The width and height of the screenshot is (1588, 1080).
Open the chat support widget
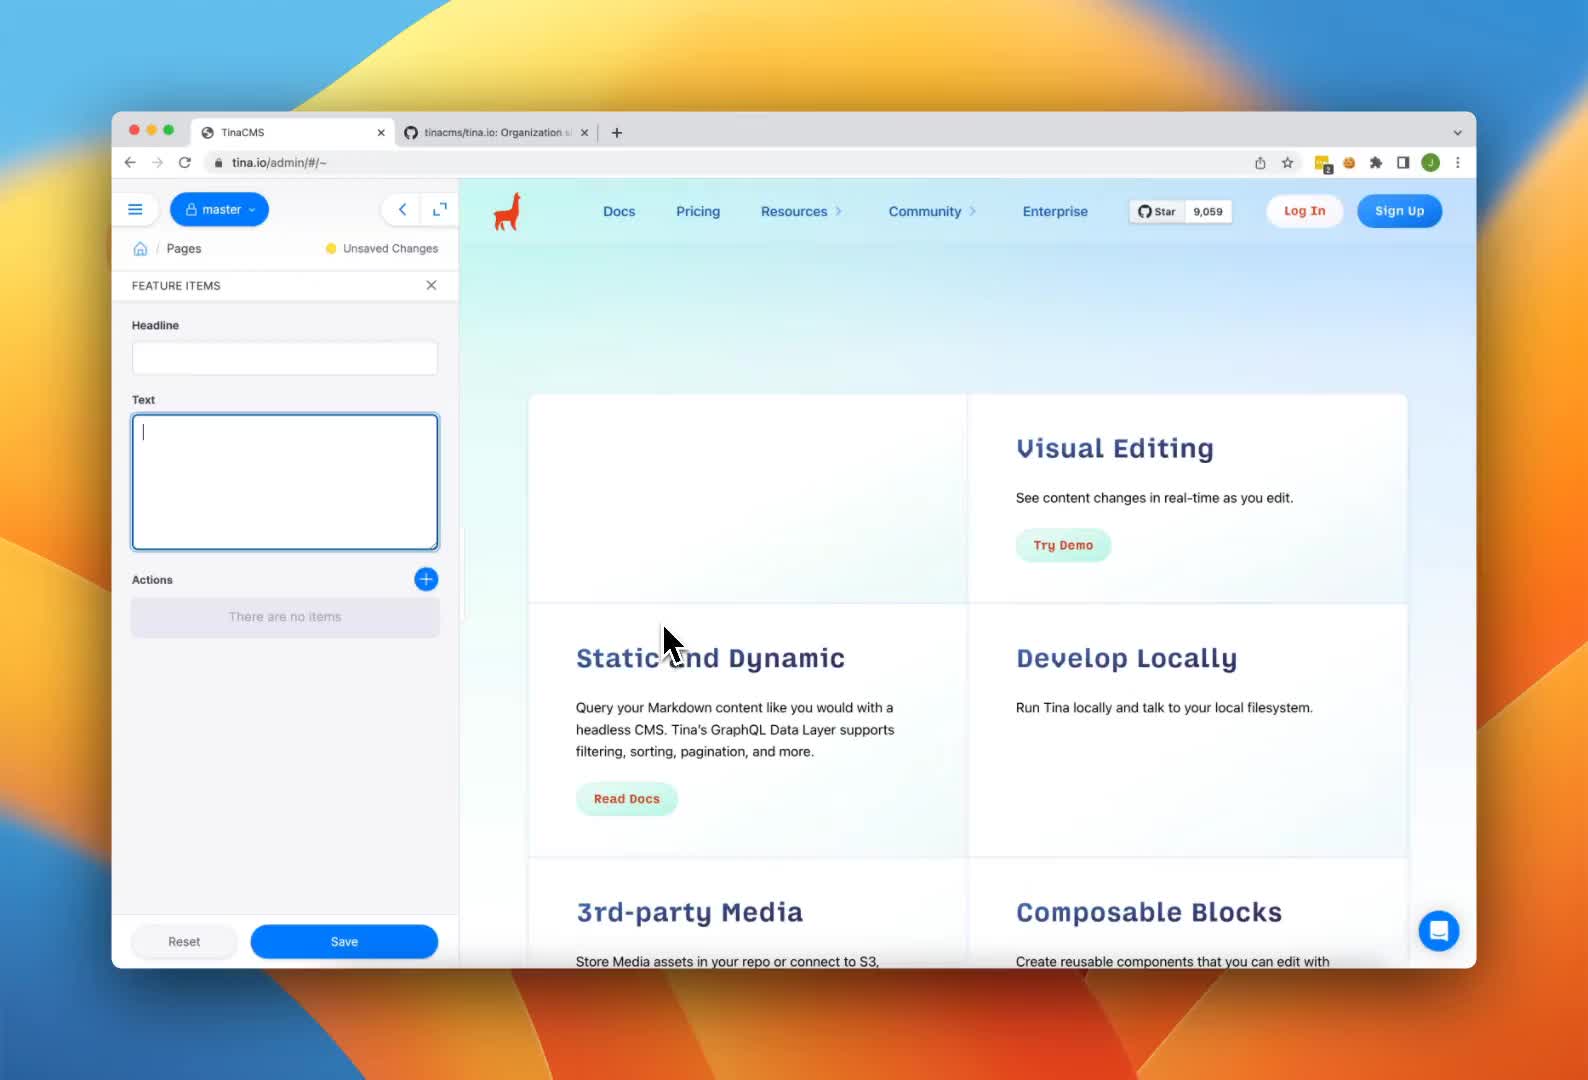coord(1438,931)
